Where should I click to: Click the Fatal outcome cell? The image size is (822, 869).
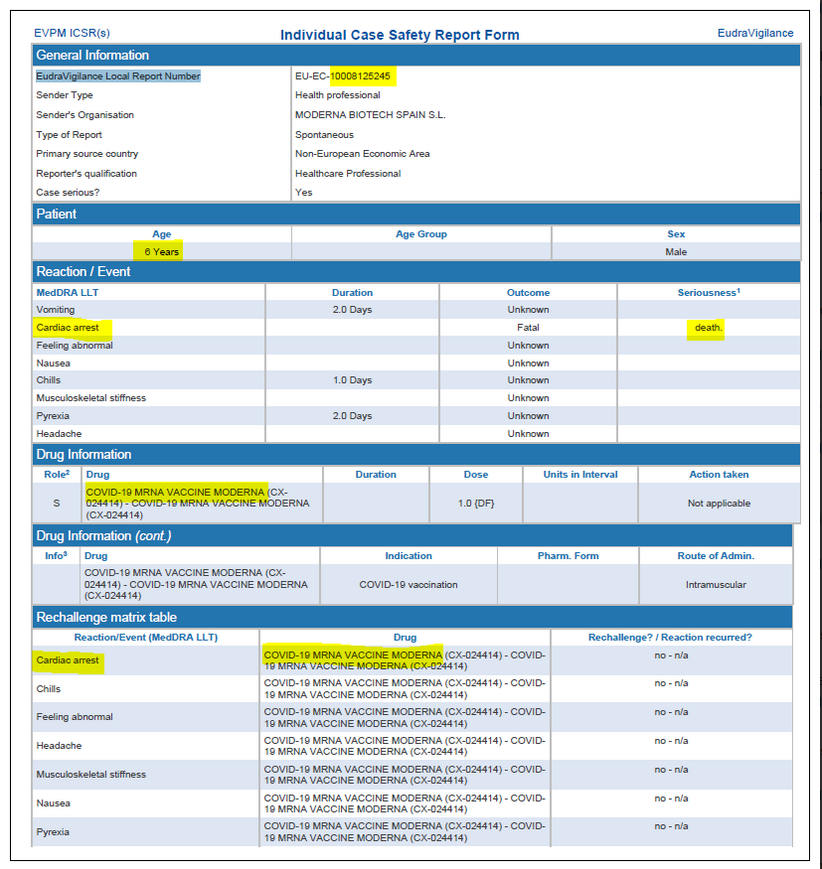(x=527, y=327)
